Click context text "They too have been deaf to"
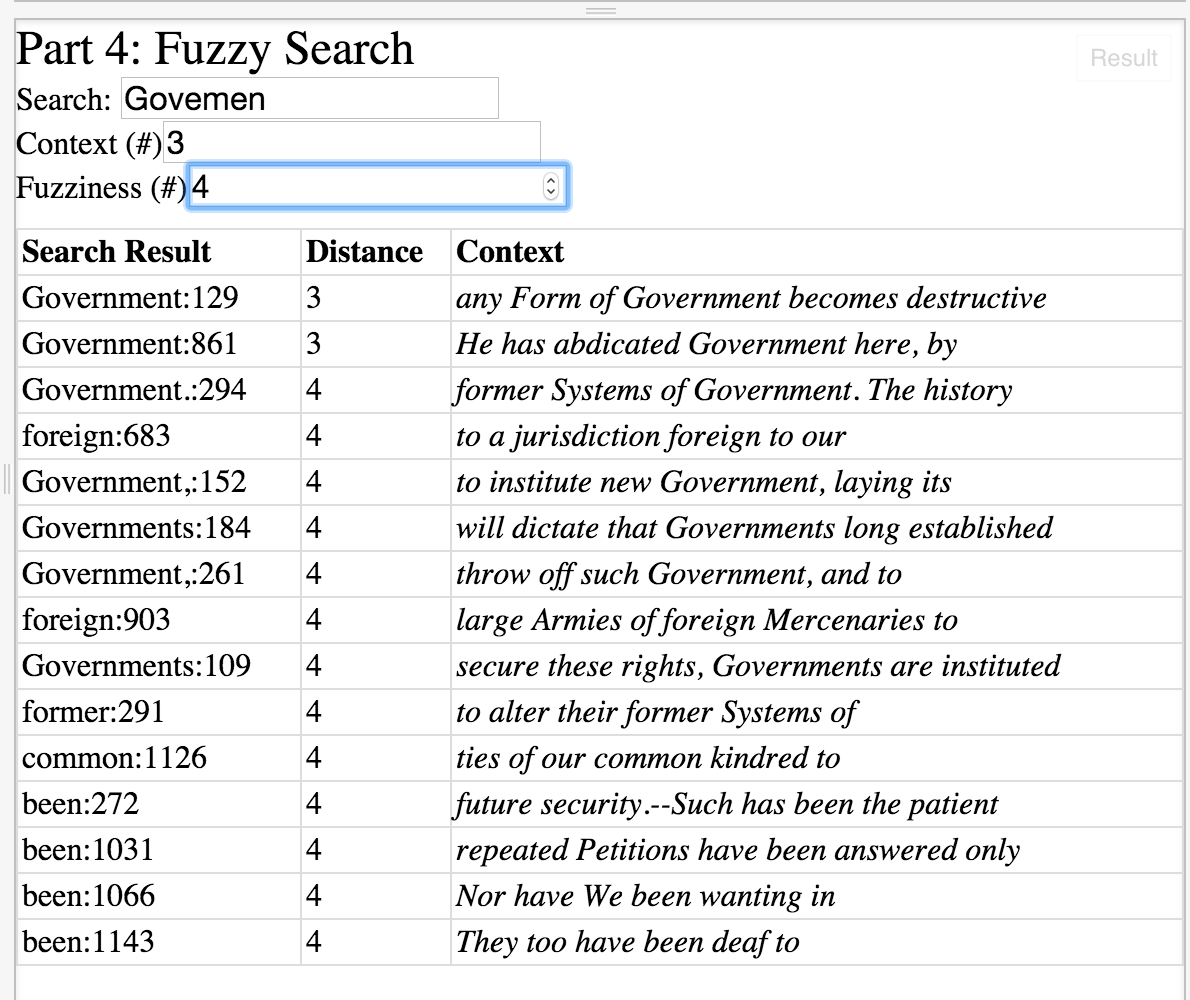1190x1000 pixels. point(628,942)
